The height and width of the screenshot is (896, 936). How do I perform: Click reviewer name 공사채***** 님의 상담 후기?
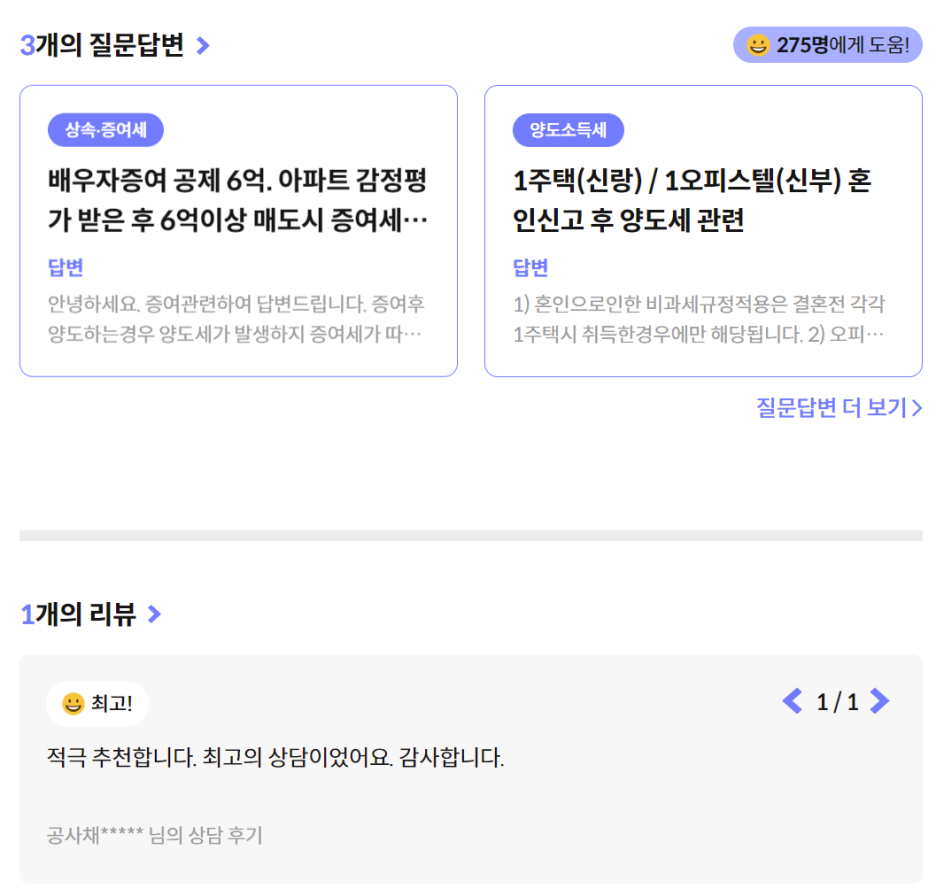coord(155,835)
